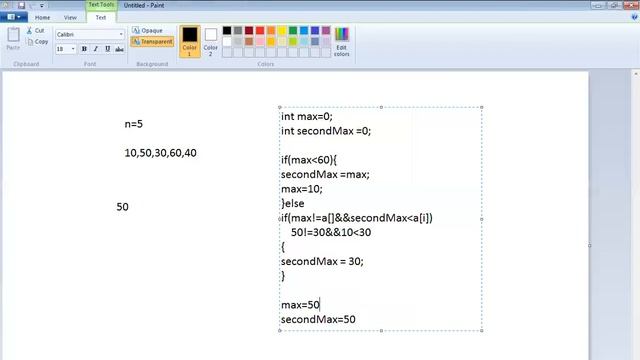
Task: Open the Paint help icon
Action: tap(634, 17)
